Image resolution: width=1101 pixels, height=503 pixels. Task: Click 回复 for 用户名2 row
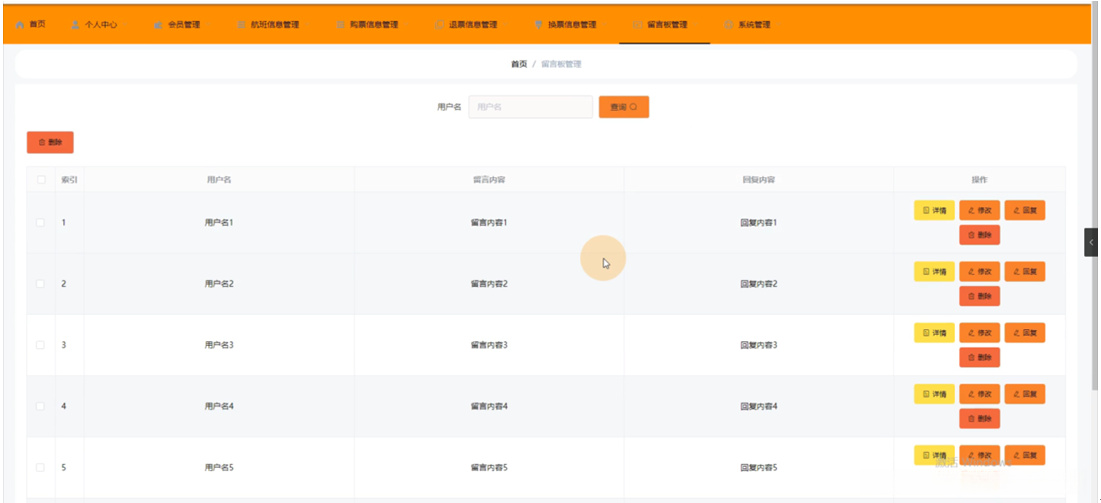[x=1024, y=271]
